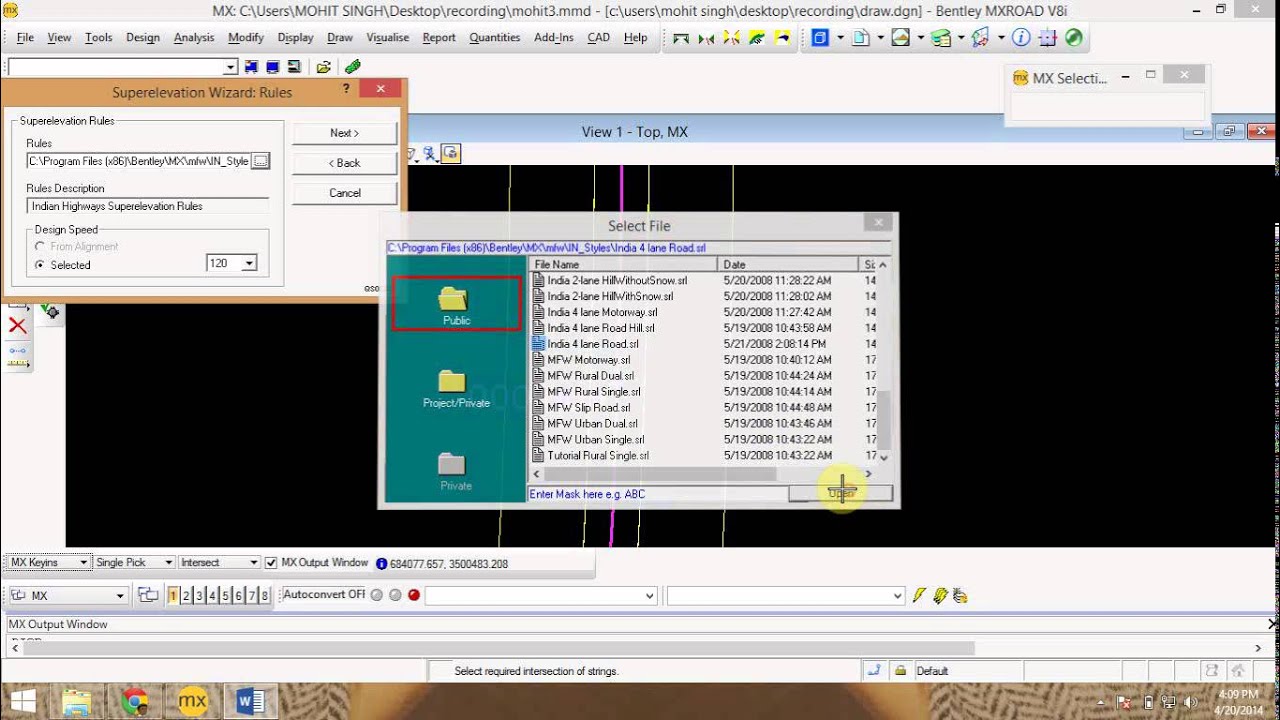
Task: Toggle view number 2 button
Action: coord(186,595)
